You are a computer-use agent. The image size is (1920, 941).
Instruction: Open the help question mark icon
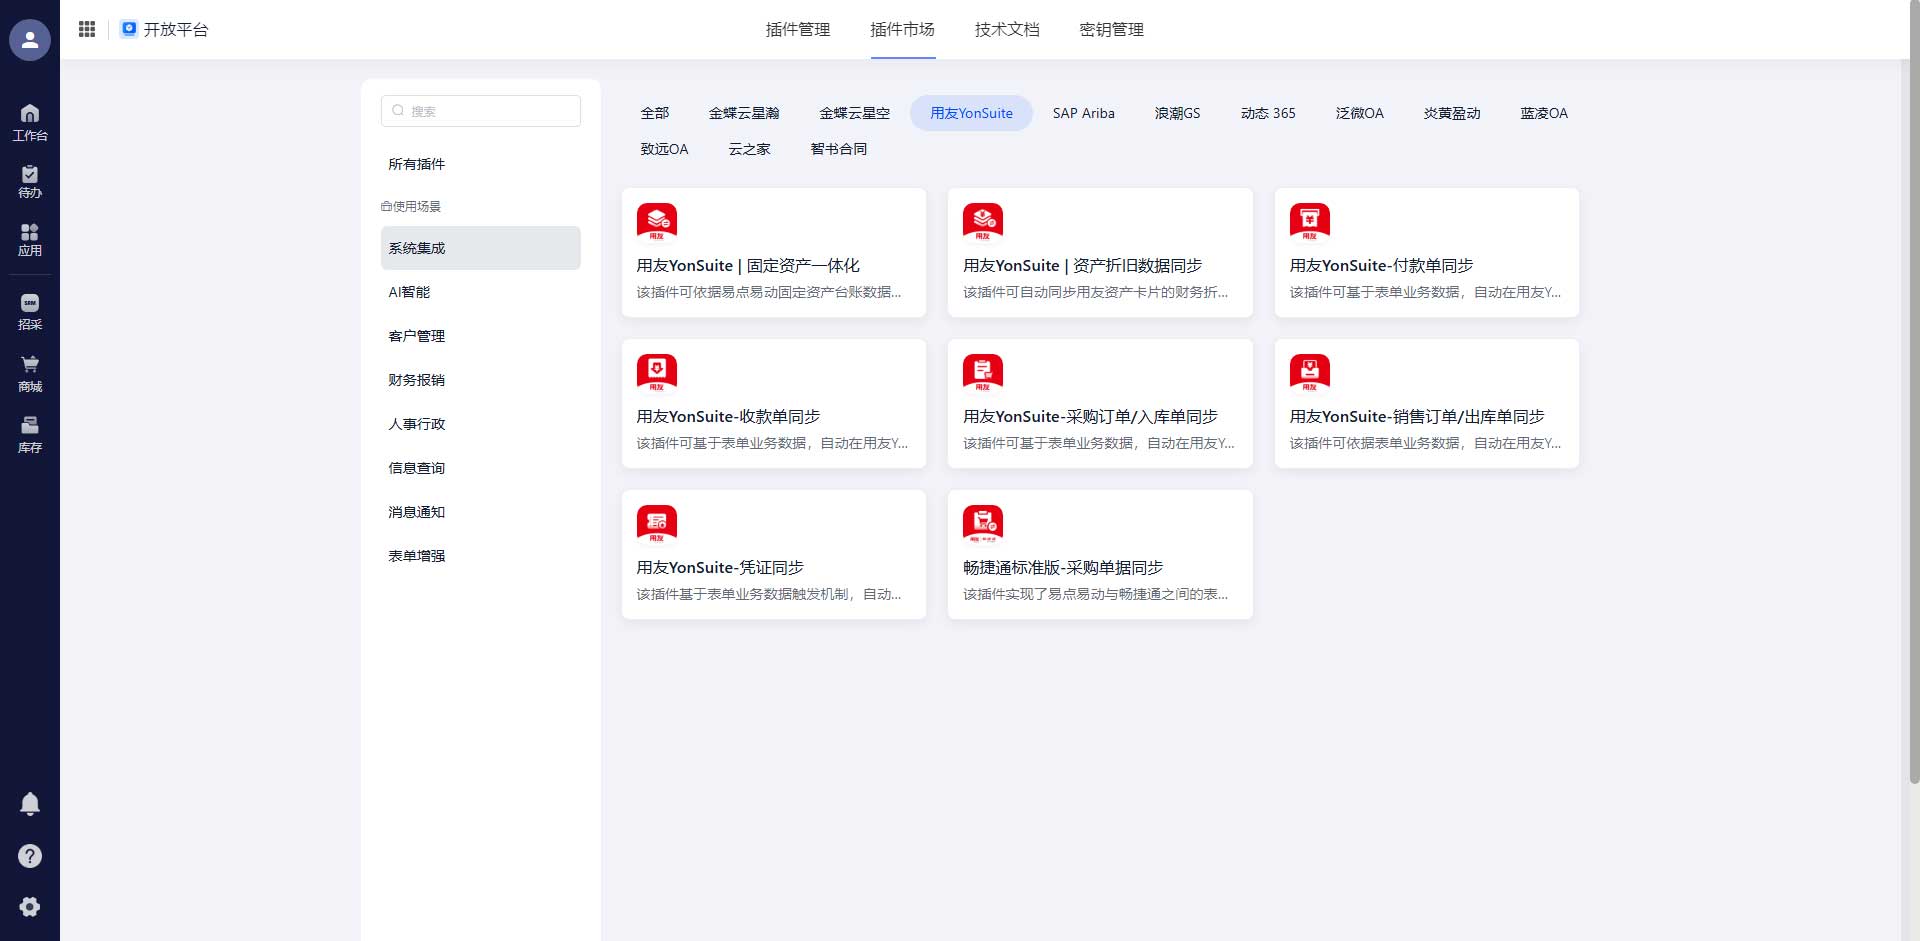(30, 856)
